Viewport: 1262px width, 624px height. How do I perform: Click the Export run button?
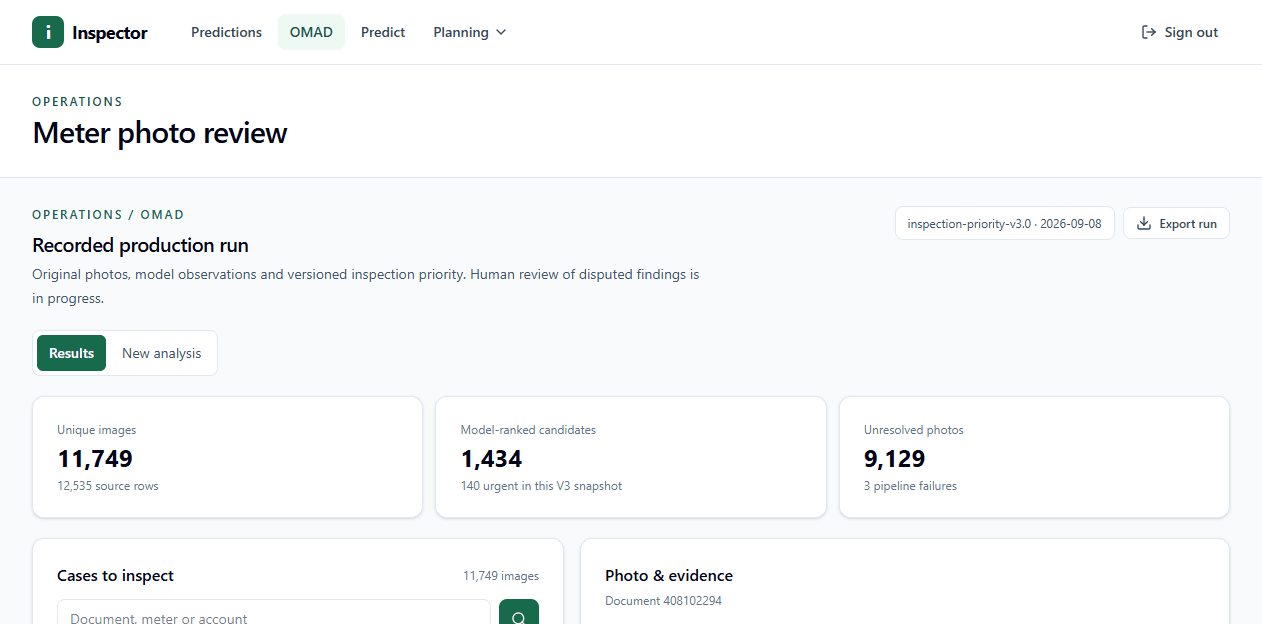pyautogui.click(x=1176, y=223)
